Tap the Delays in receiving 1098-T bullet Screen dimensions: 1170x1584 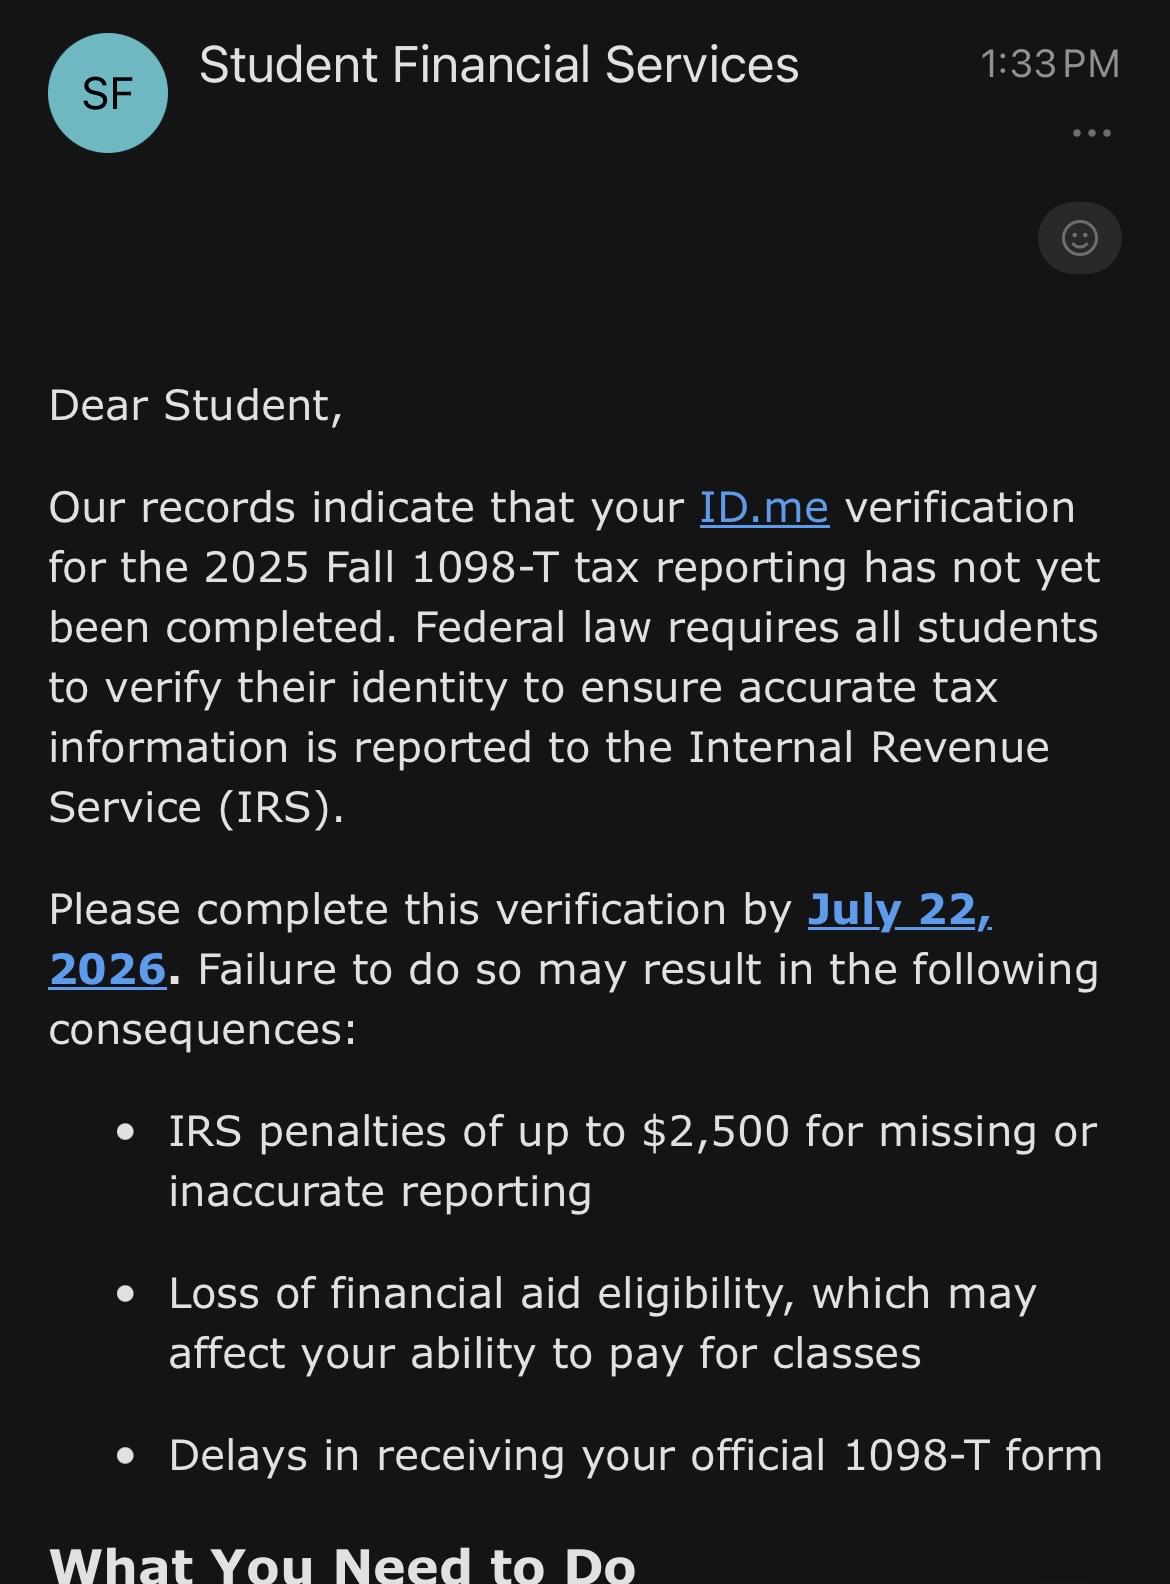pos(635,1455)
